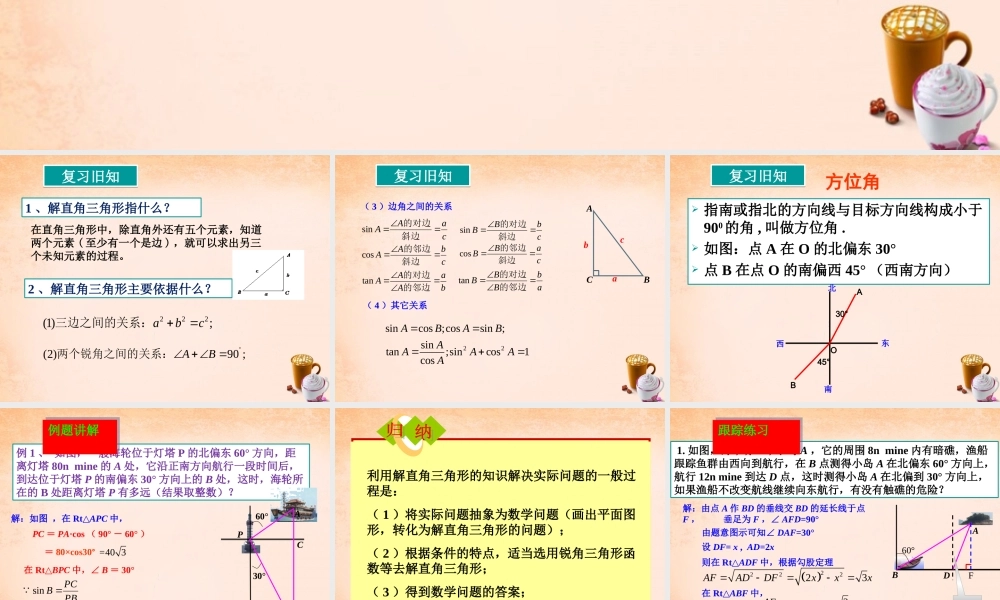Click the line "(2)两个锐角之间的关系"
This screenshot has width=1000, height=600.
point(144,353)
